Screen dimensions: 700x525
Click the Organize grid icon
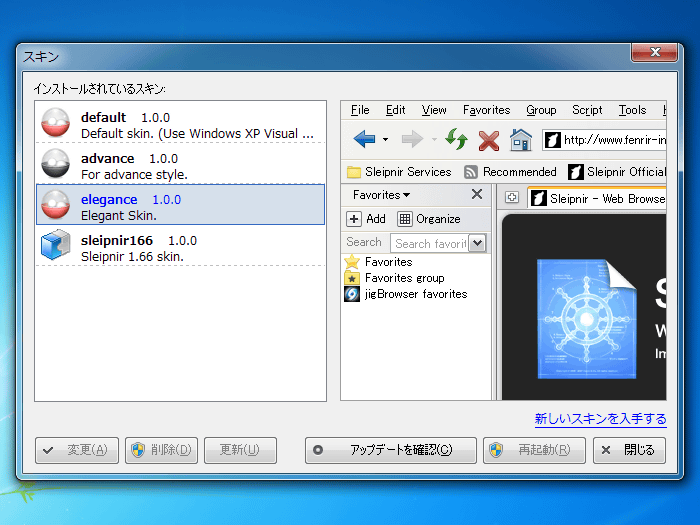tap(404, 219)
